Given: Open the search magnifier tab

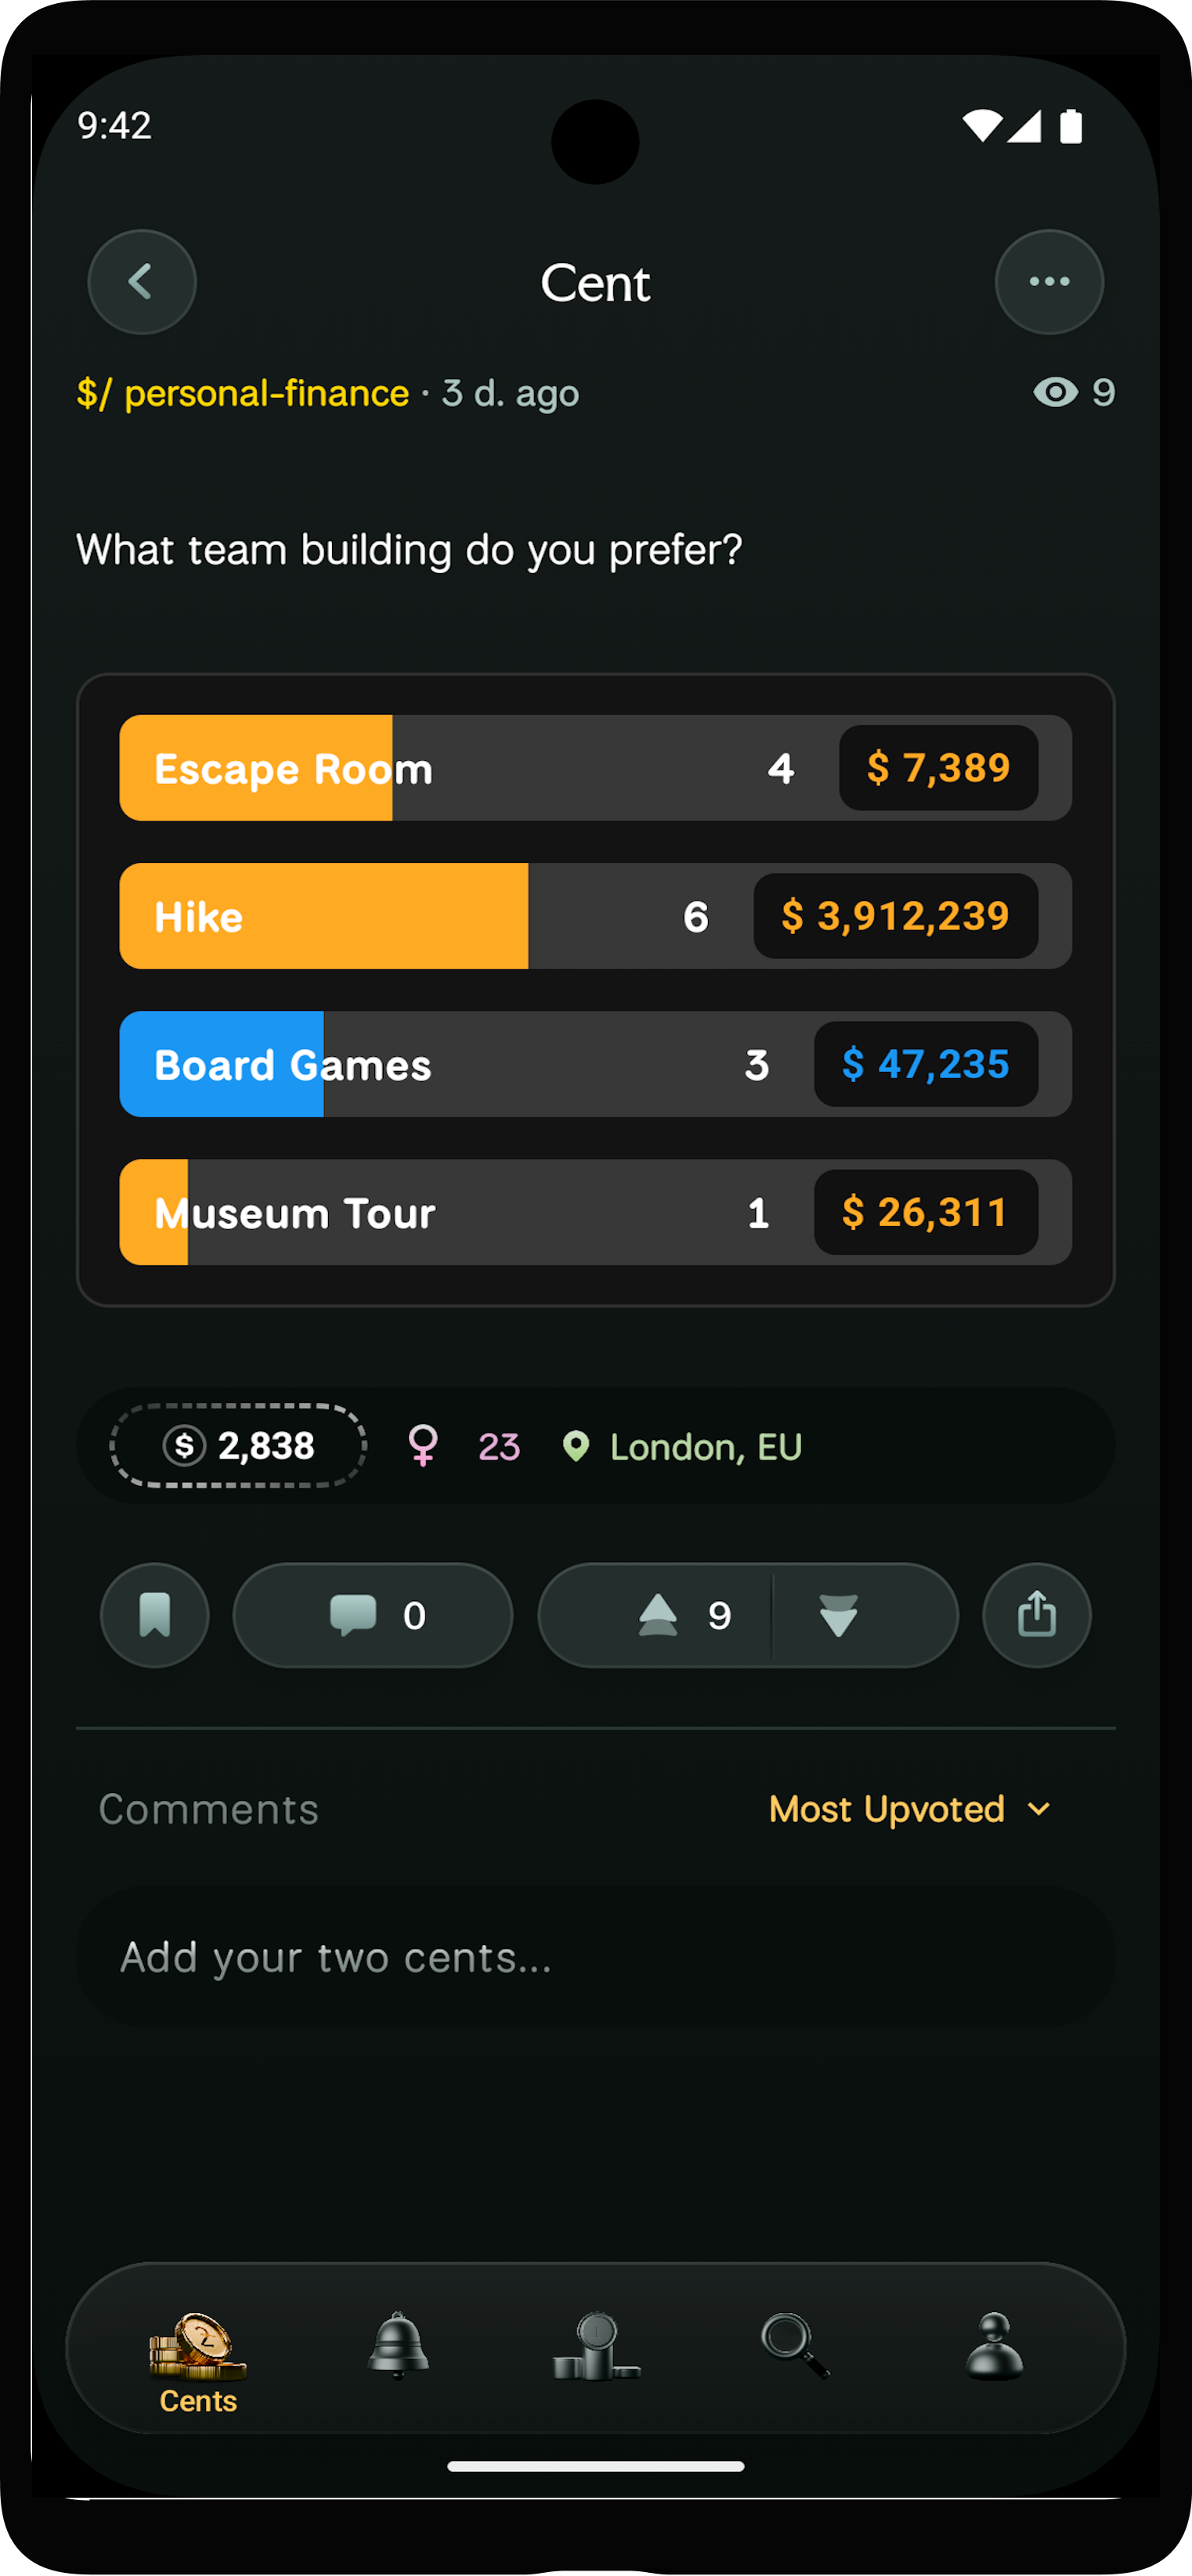Looking at the screenshot, I should [795, 2345].
